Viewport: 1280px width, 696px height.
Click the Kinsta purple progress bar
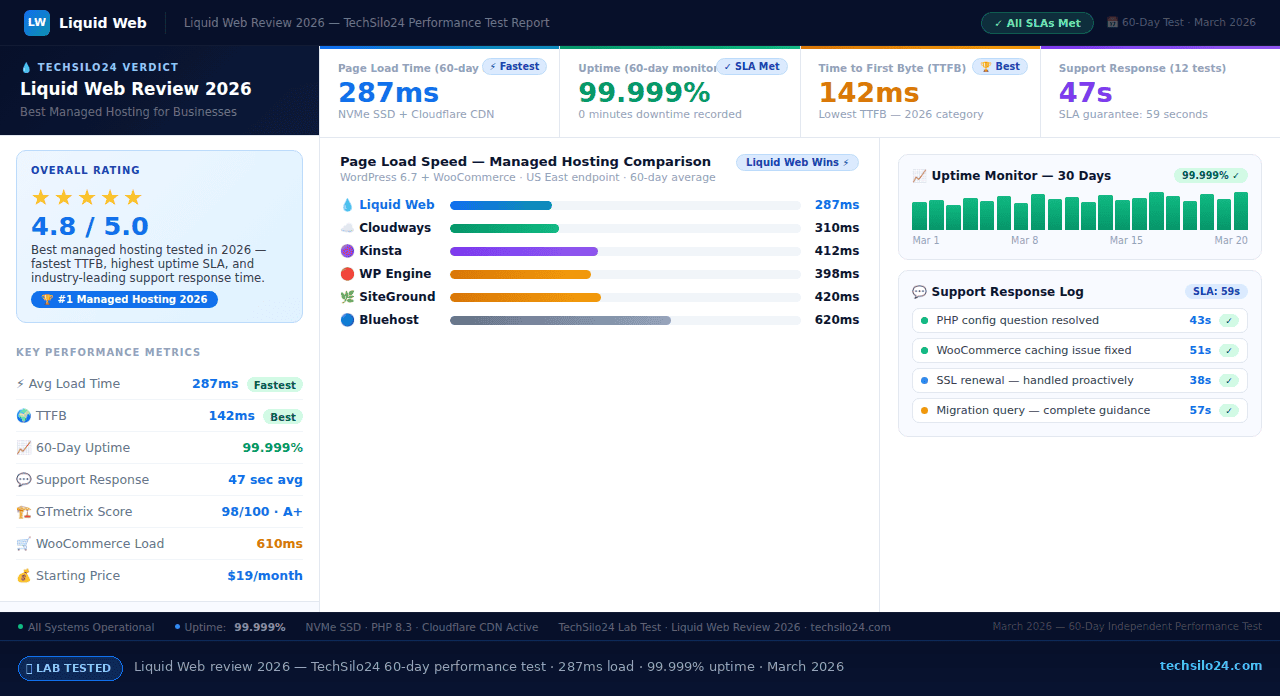[524, 251]
